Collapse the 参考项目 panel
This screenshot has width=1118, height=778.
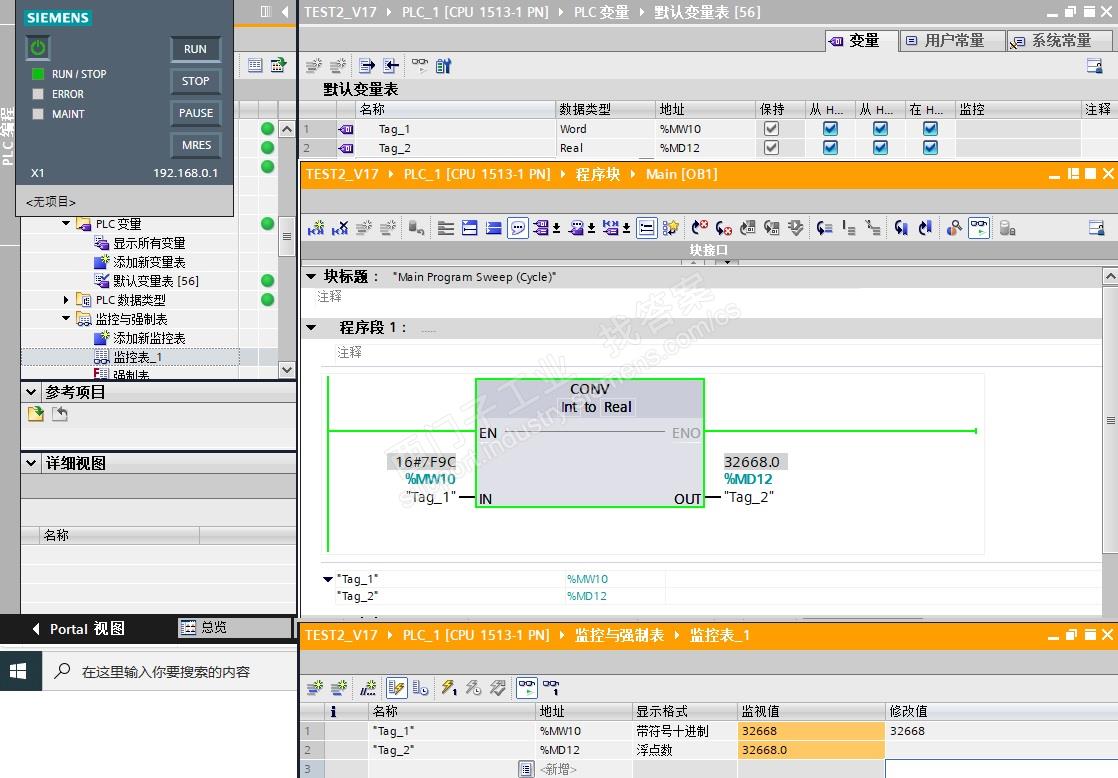[x=31, y=391]
